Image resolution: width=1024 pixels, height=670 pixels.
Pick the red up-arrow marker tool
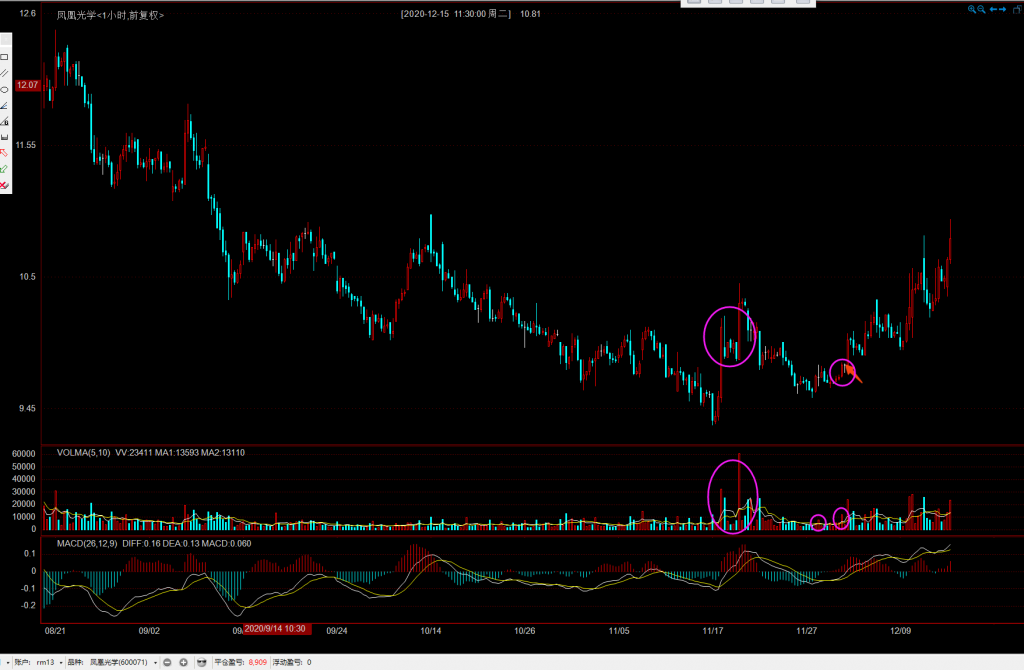click(5, 153)
